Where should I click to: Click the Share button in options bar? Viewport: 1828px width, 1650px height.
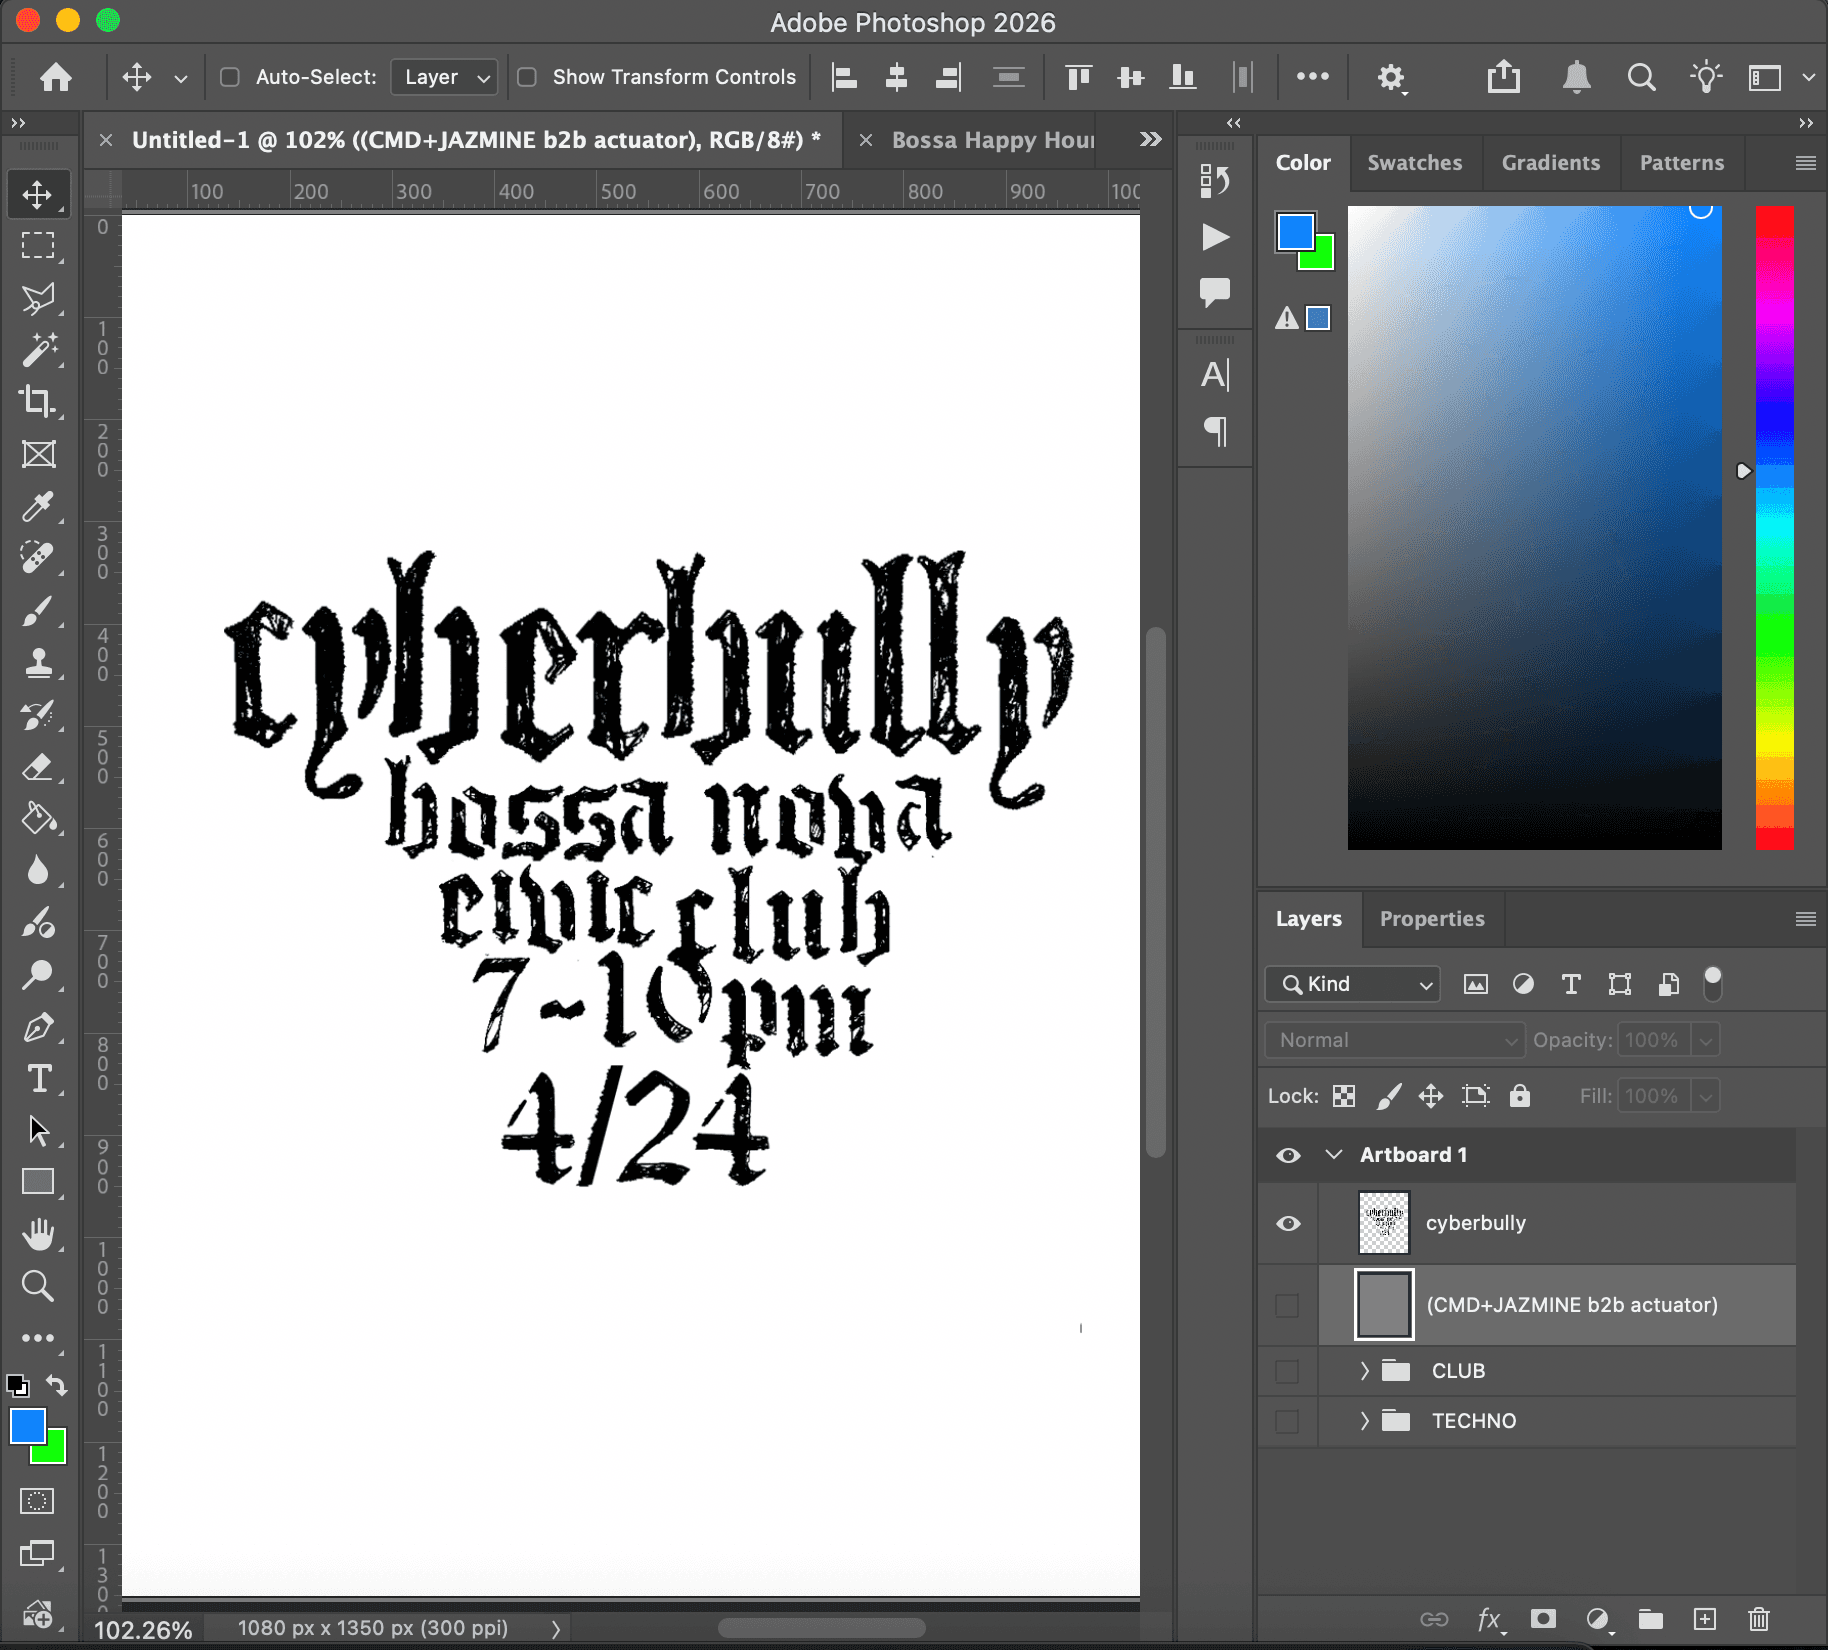click(x=1503, y=77)
